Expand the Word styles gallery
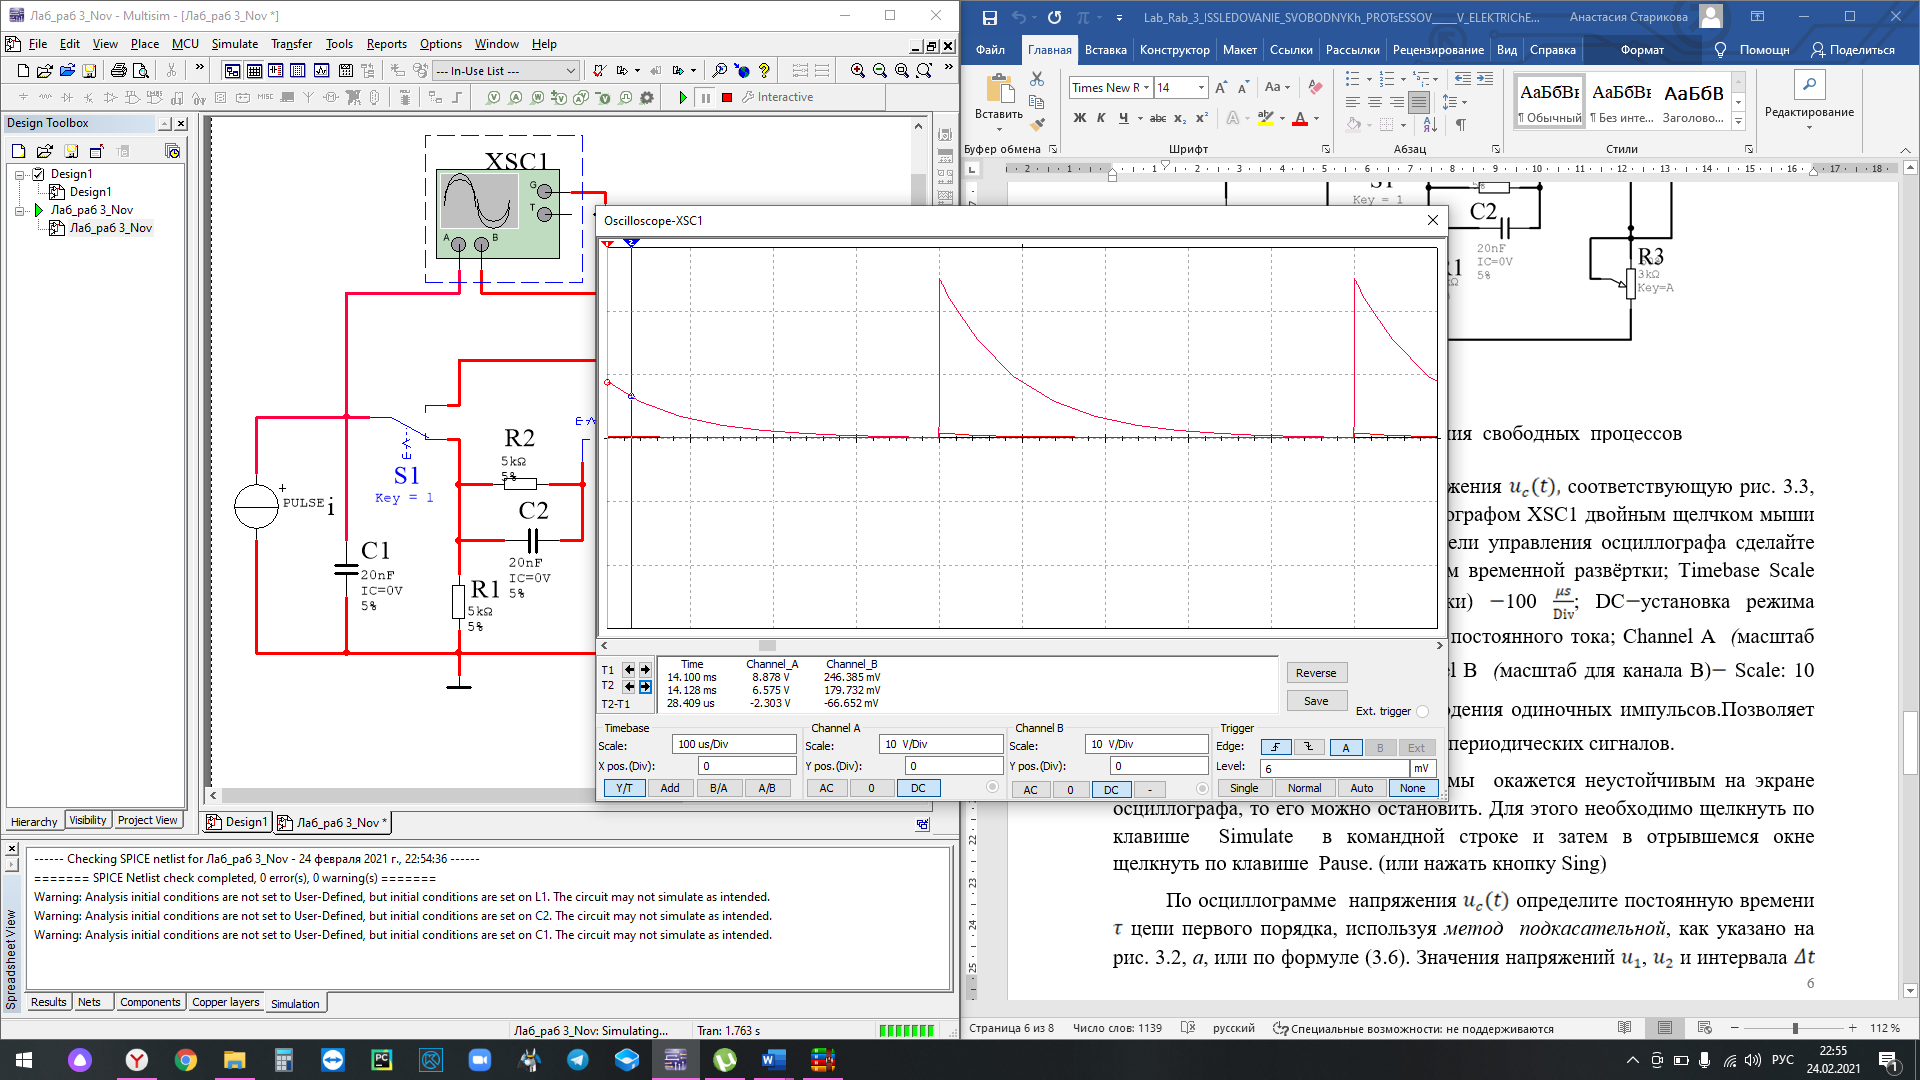Viewport: 1920px width, 1080px height. click(1738, 121)
